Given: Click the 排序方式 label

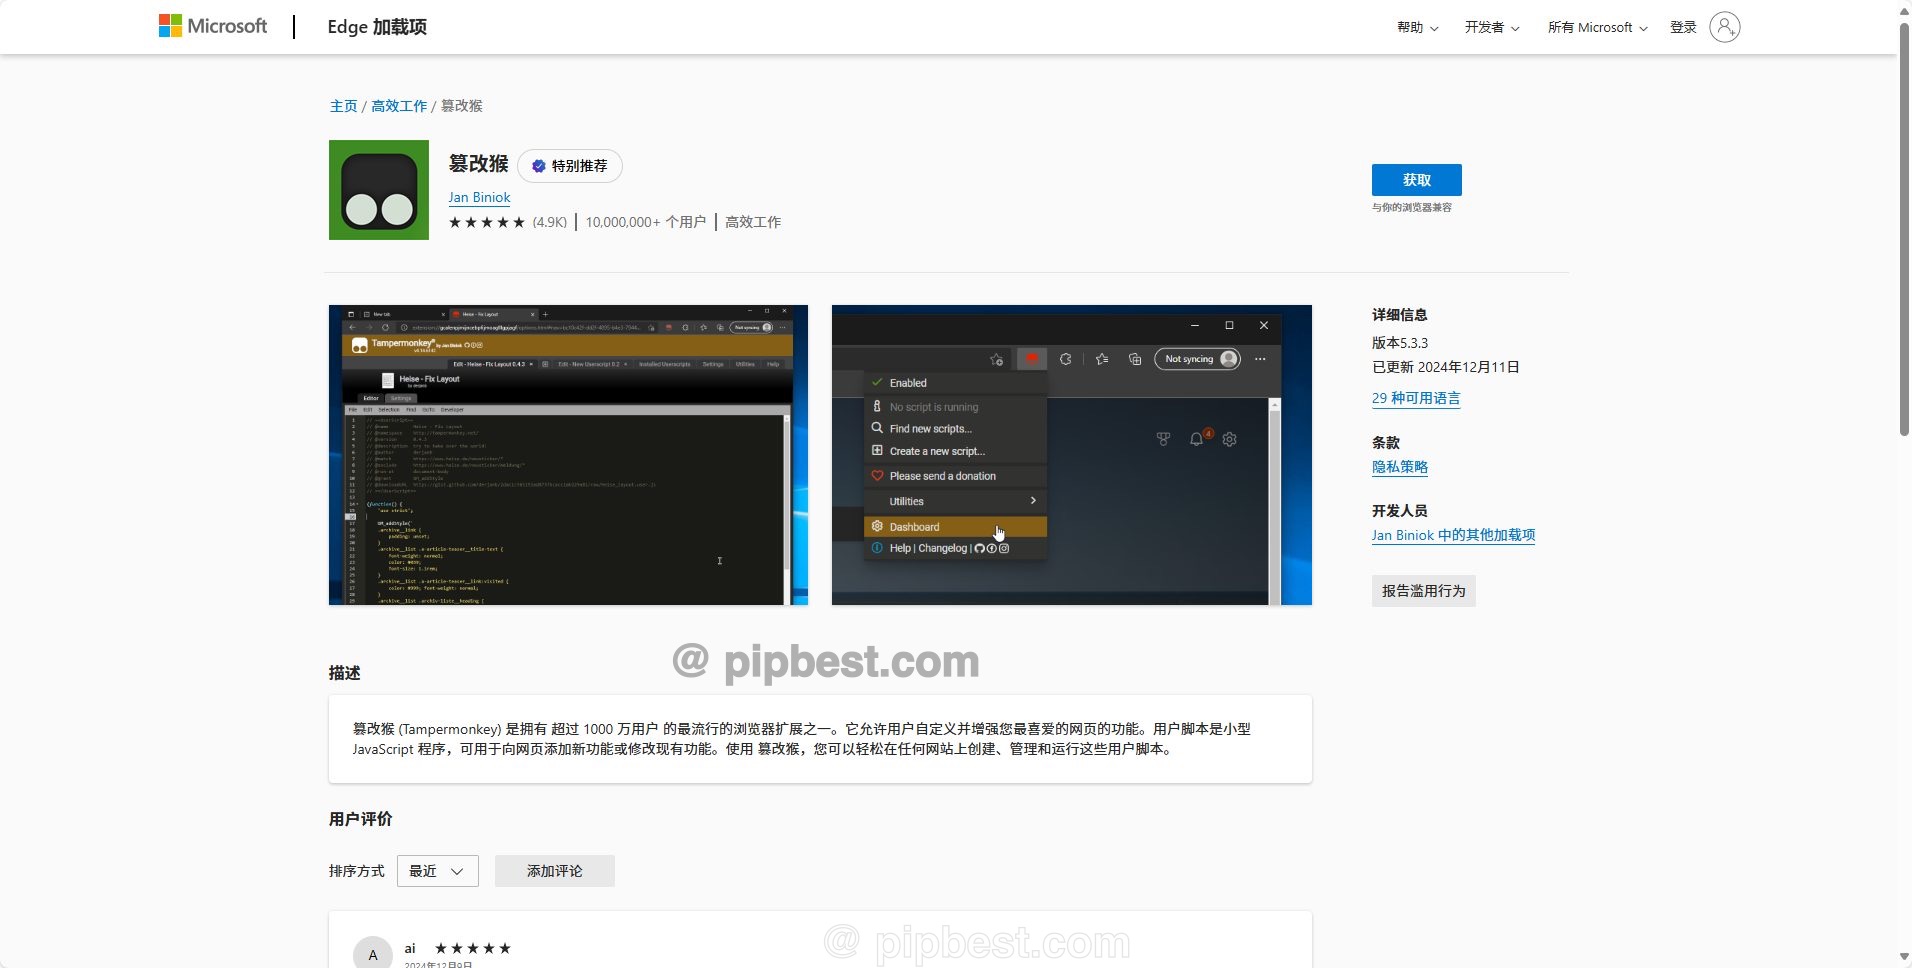Looking at the screenshot, I should [x=357, y=871].
